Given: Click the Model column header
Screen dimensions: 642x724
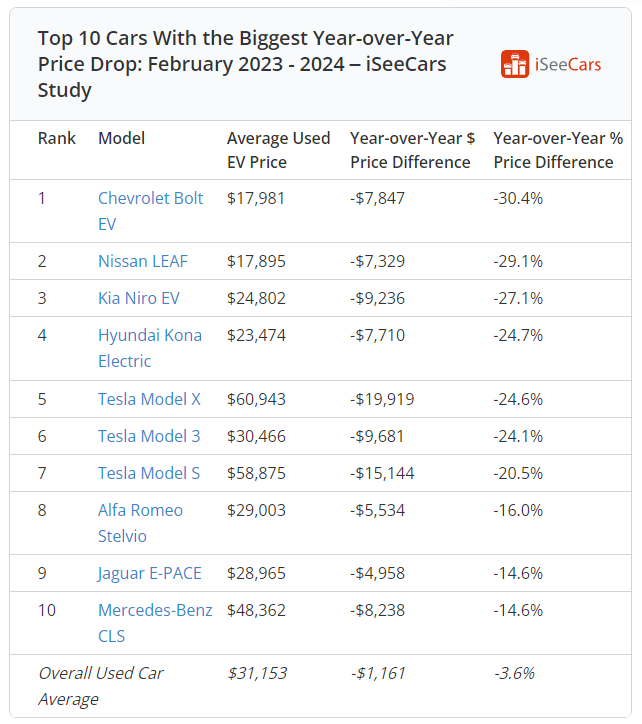Looking at the screenshot, I should tap(121, 138).
